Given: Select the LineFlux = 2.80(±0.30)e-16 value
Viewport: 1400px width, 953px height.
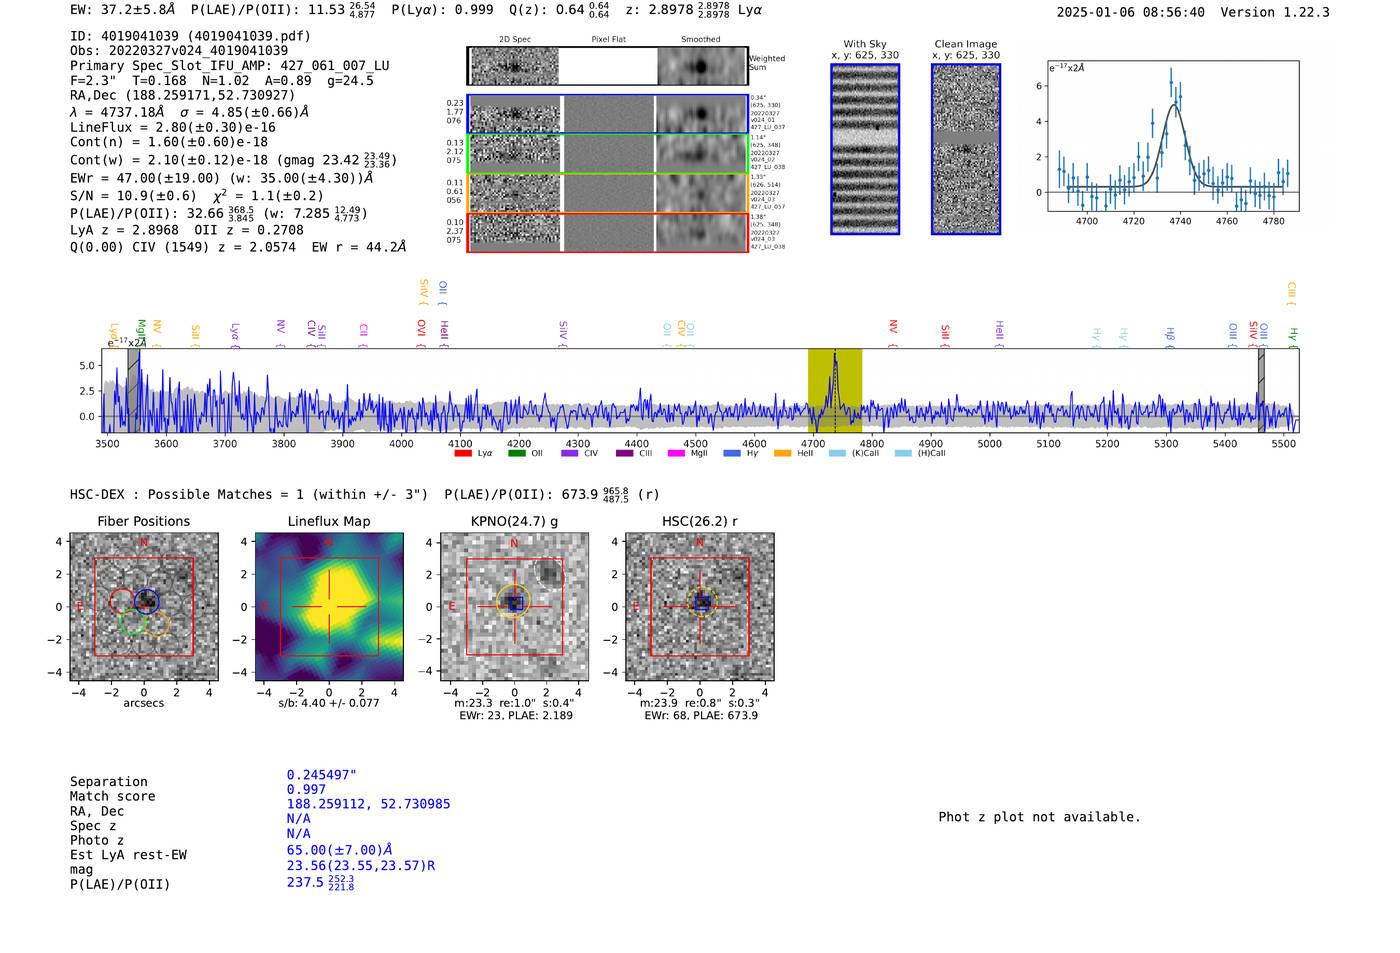Looking at the screenshot, I should click(x=173, y=127).
